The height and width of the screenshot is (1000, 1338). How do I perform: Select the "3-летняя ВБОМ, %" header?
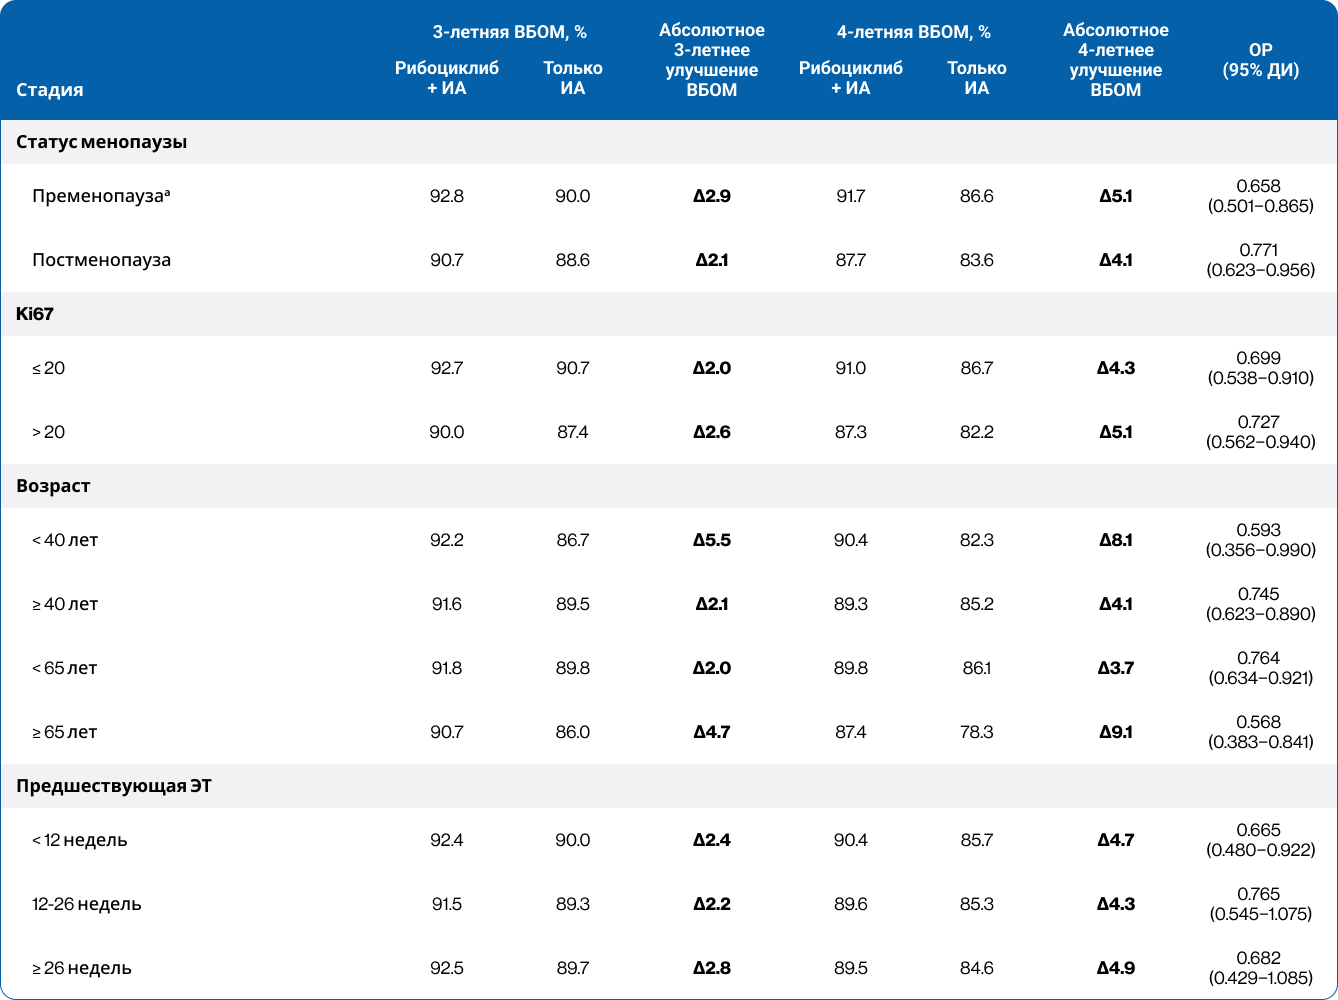pos(509,32)
